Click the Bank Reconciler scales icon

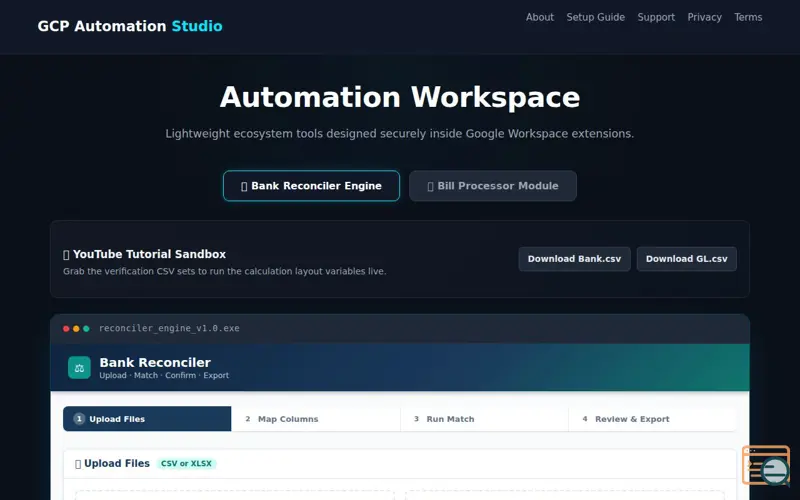pyautogui.click(x=79, y=367)
